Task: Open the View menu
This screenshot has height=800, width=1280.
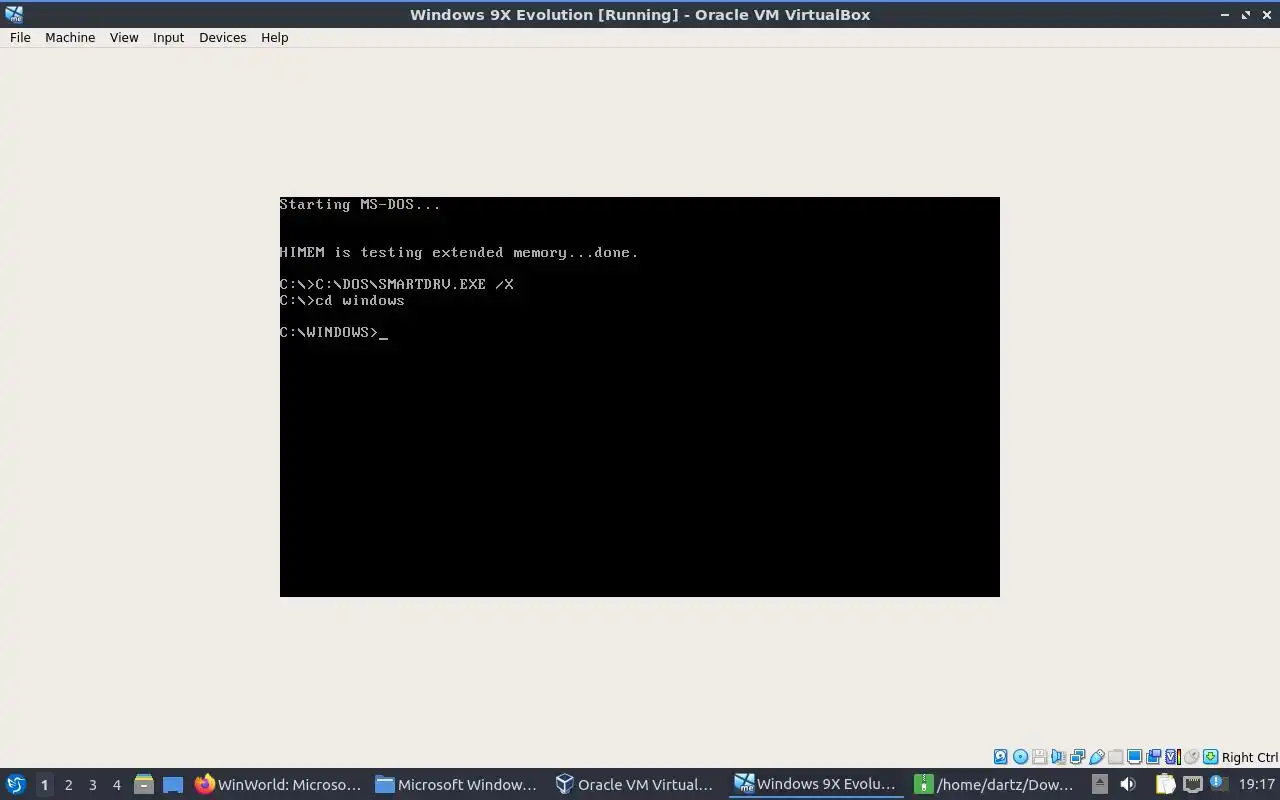Action: pyautogui.click(x=124, y=37)
